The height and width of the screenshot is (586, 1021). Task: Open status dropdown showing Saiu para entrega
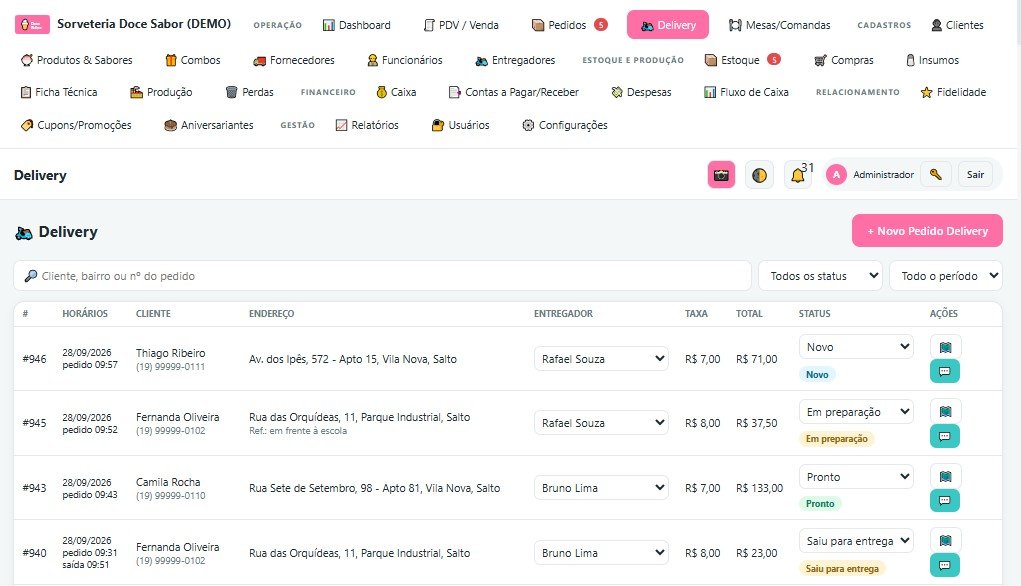(x=856, y=540)
